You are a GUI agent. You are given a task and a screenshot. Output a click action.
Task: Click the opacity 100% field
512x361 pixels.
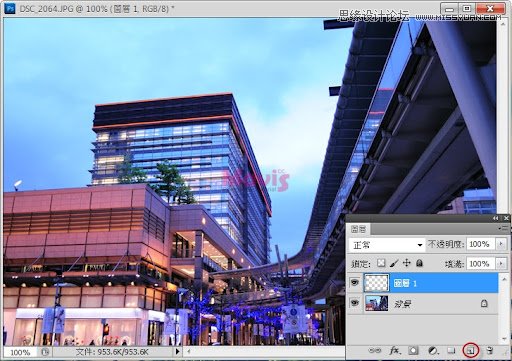coord(481,244)
